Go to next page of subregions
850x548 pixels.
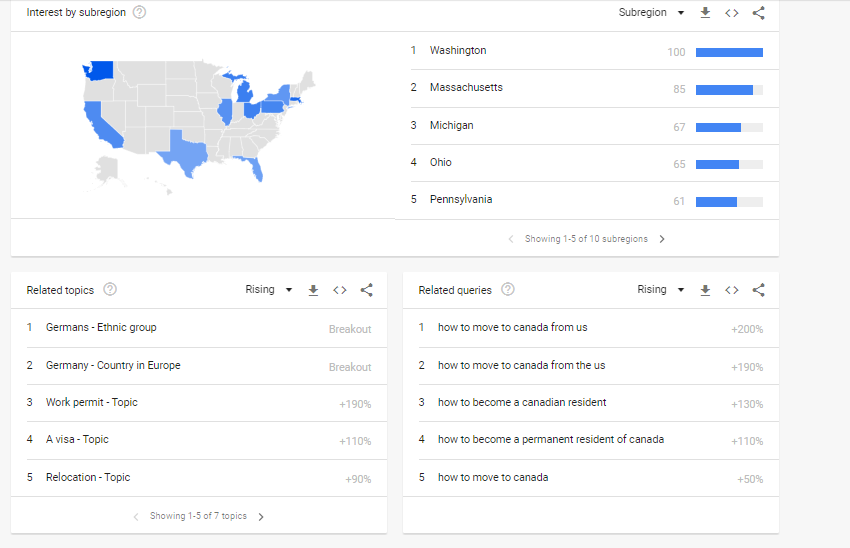(662, 239)
